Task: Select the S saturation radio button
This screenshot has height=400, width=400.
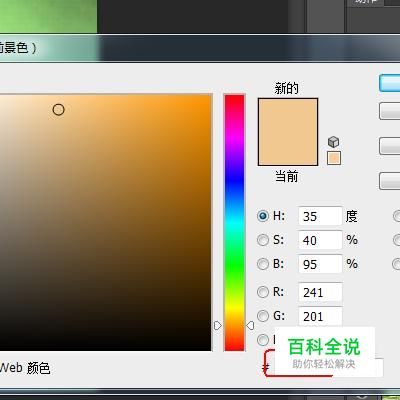Action: click(x=263, y=240)
